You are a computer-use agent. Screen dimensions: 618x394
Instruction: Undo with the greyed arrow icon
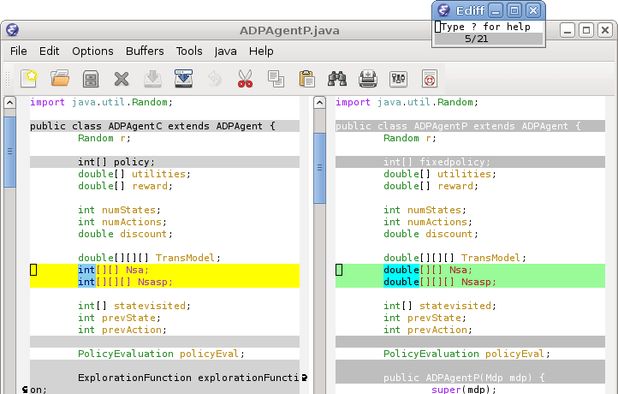click(214, 79)
